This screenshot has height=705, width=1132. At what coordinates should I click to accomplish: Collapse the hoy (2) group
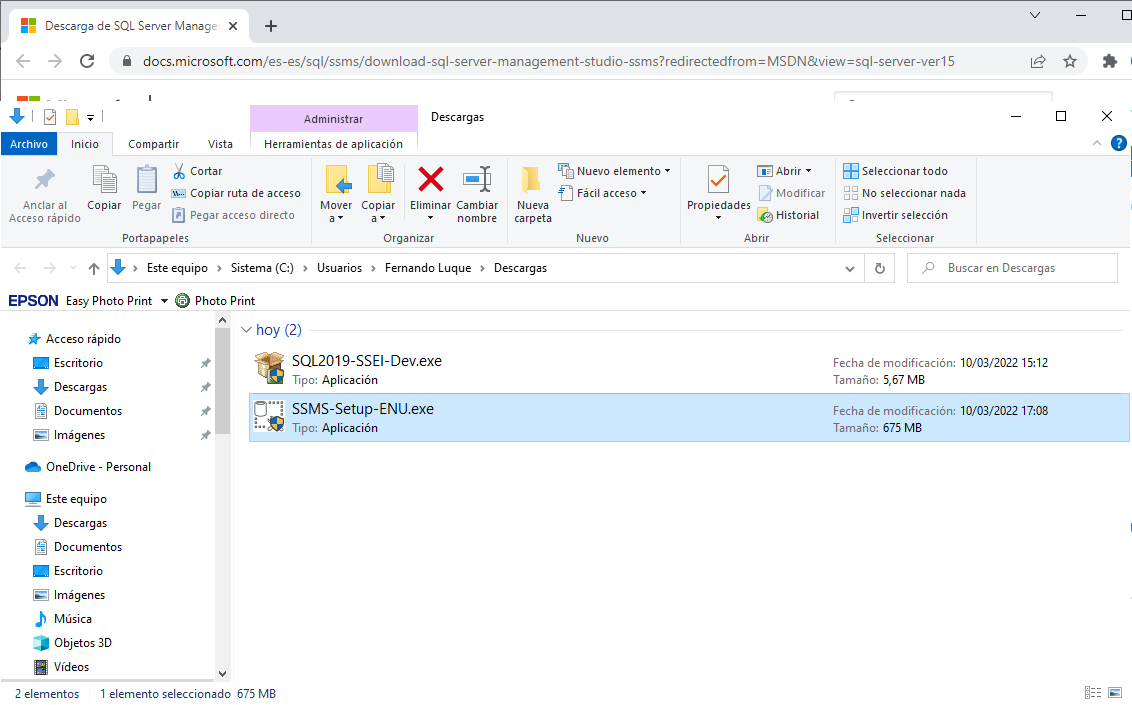click(x=246, y=330)
